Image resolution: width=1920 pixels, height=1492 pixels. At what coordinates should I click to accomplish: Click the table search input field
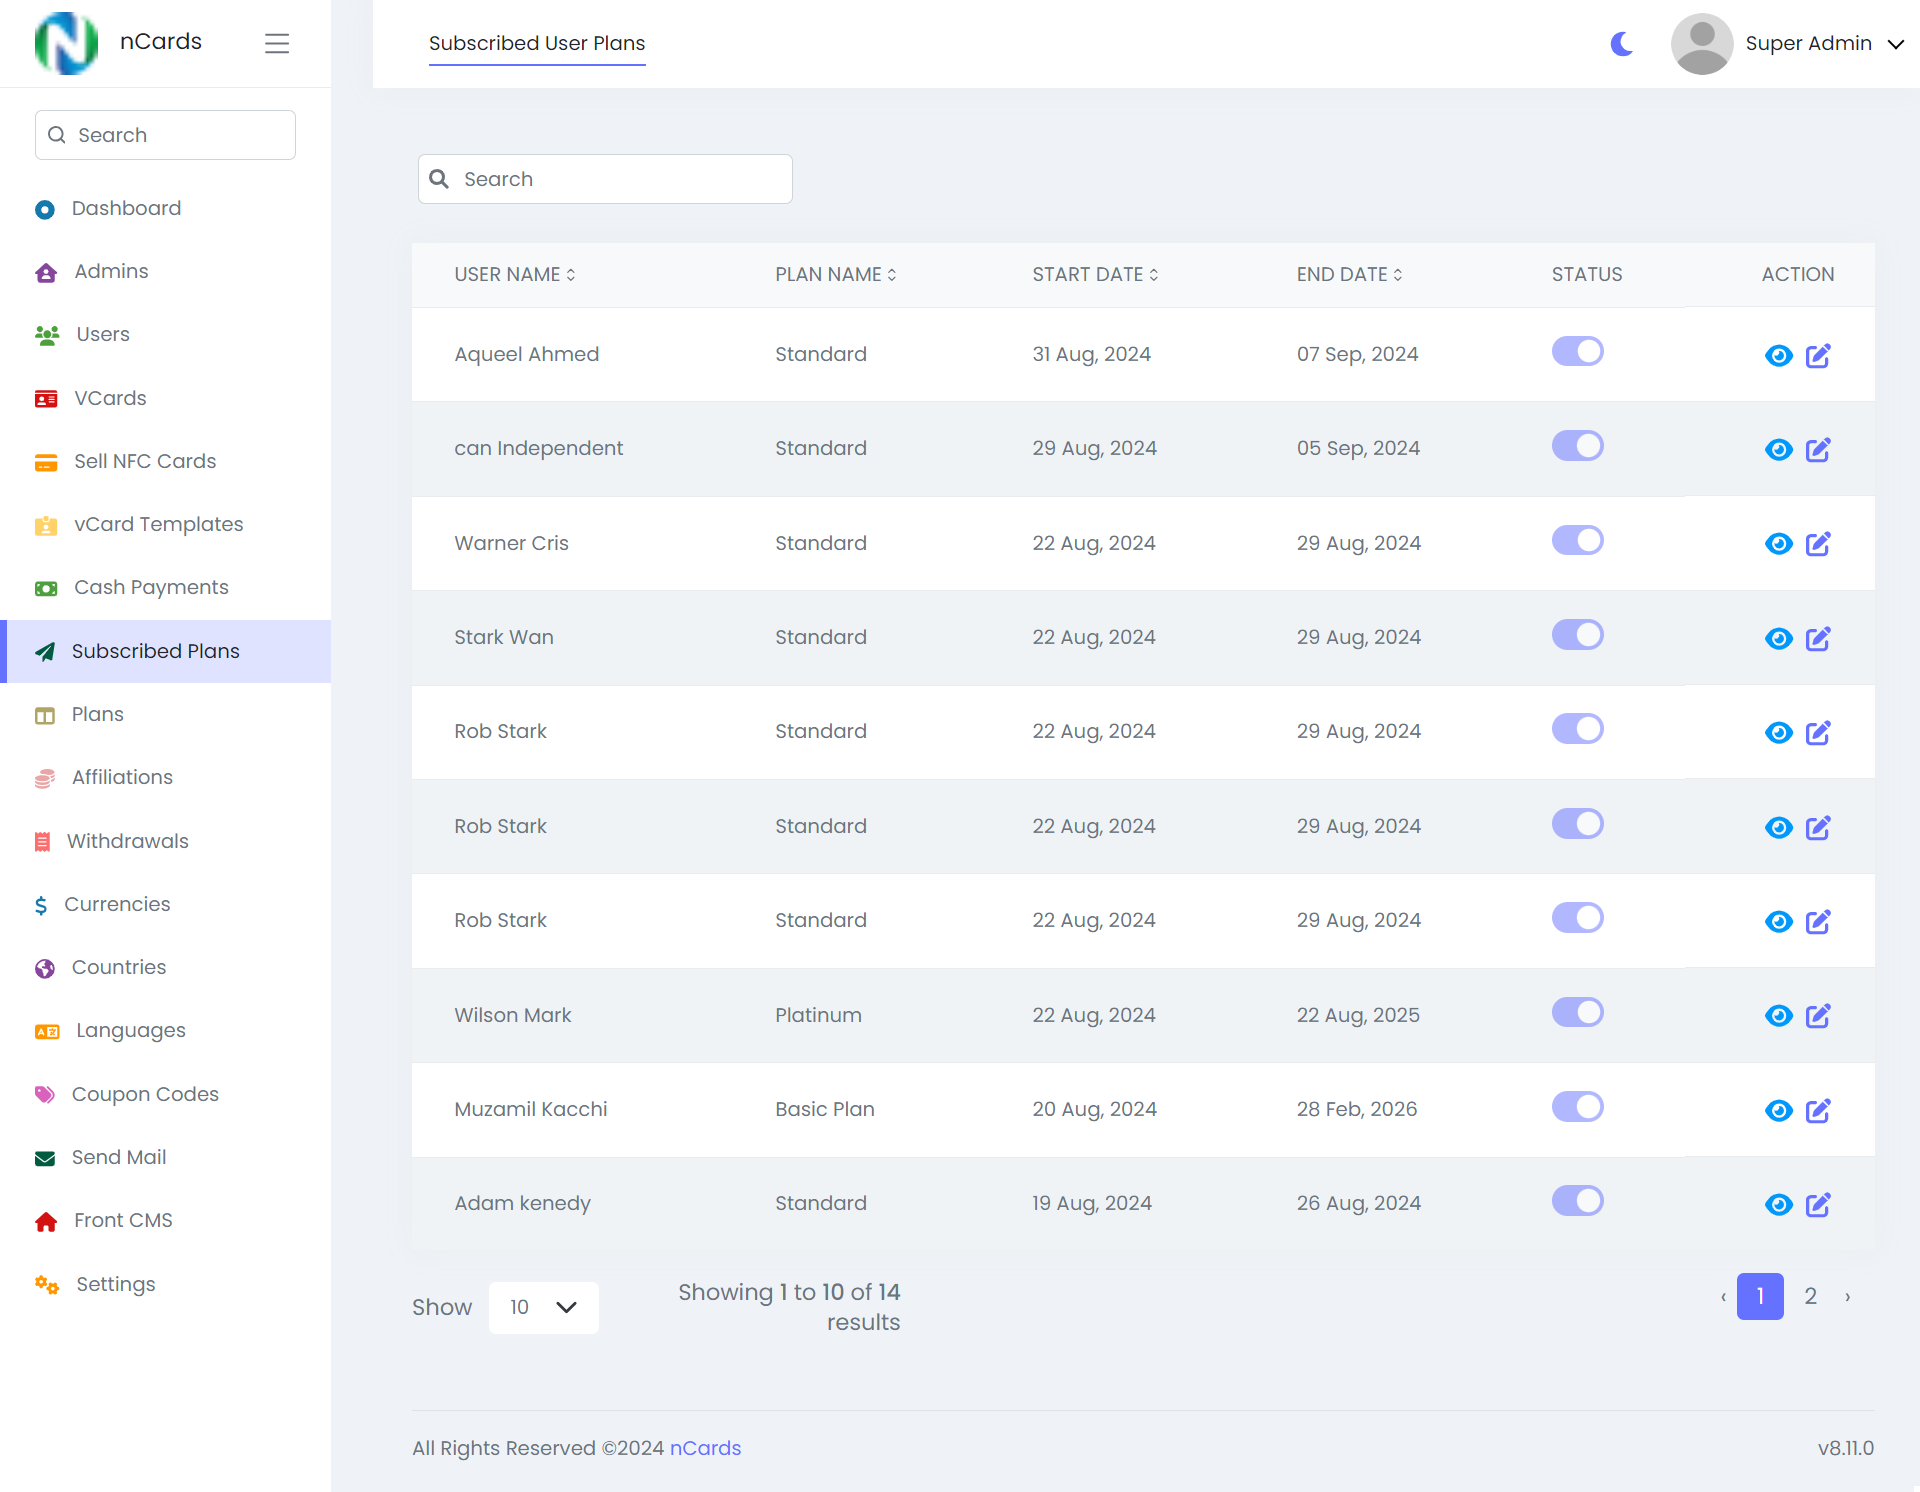605,178
